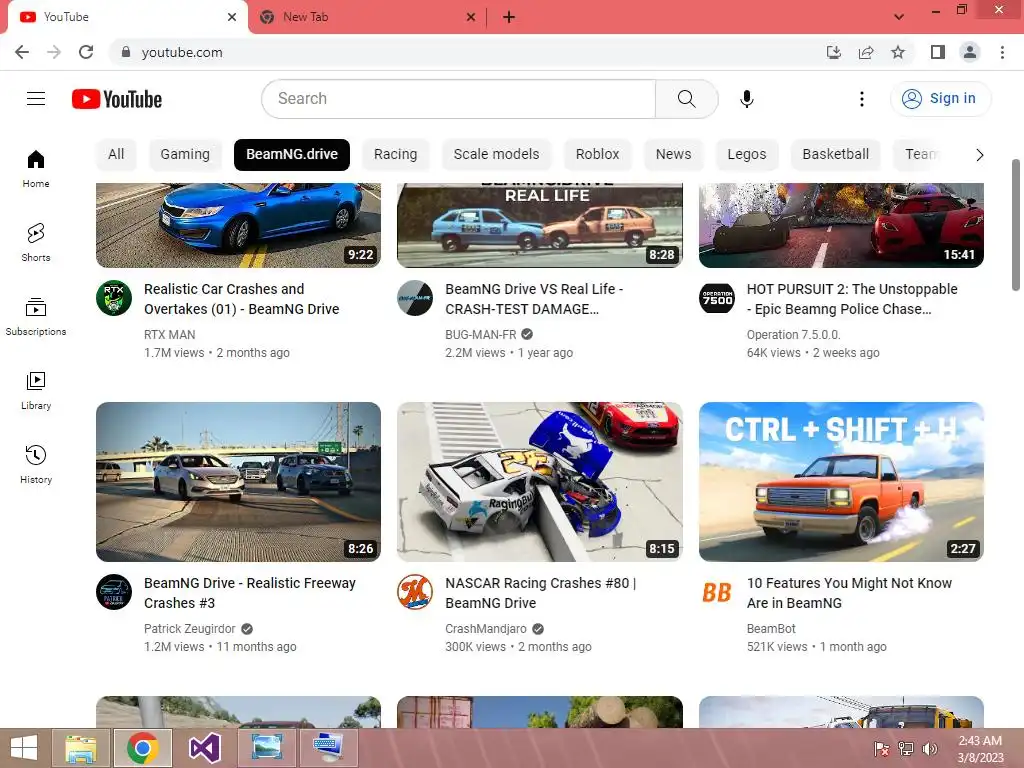Open HOT PURSUIT 2 video title
The width and height of the screenshot is (1024, 768).
(x=852, y=299)
